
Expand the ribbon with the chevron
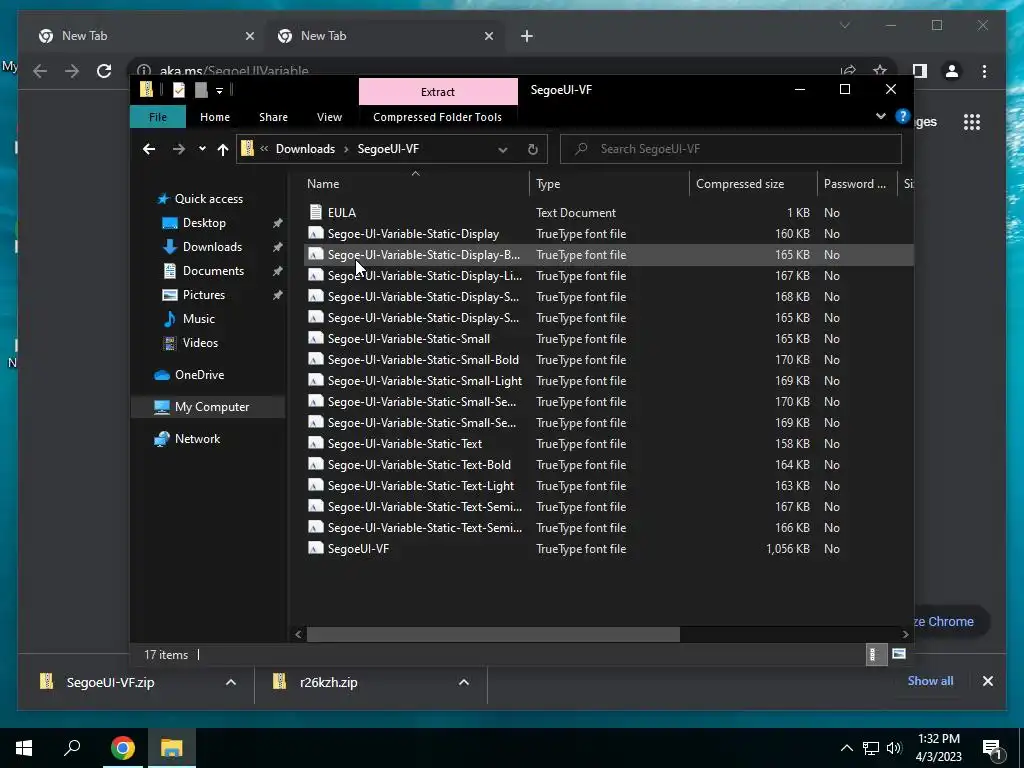click(880, 116)
